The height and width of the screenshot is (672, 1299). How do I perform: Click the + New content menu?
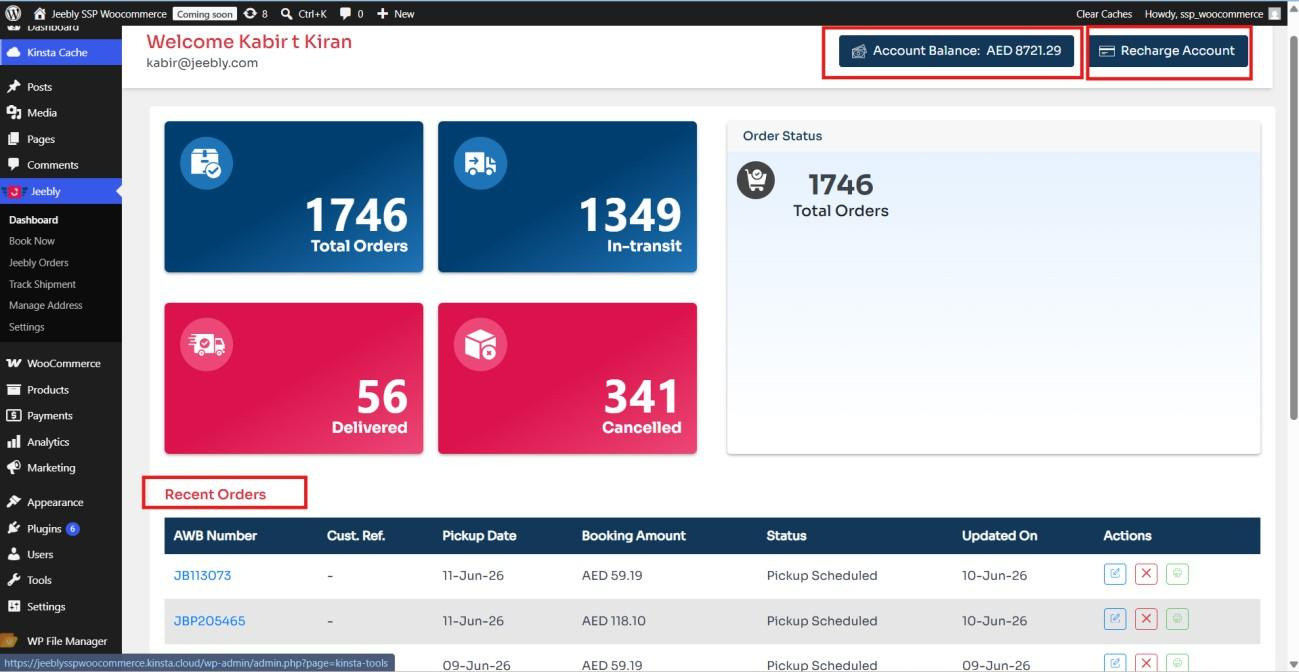pos(396,14)
